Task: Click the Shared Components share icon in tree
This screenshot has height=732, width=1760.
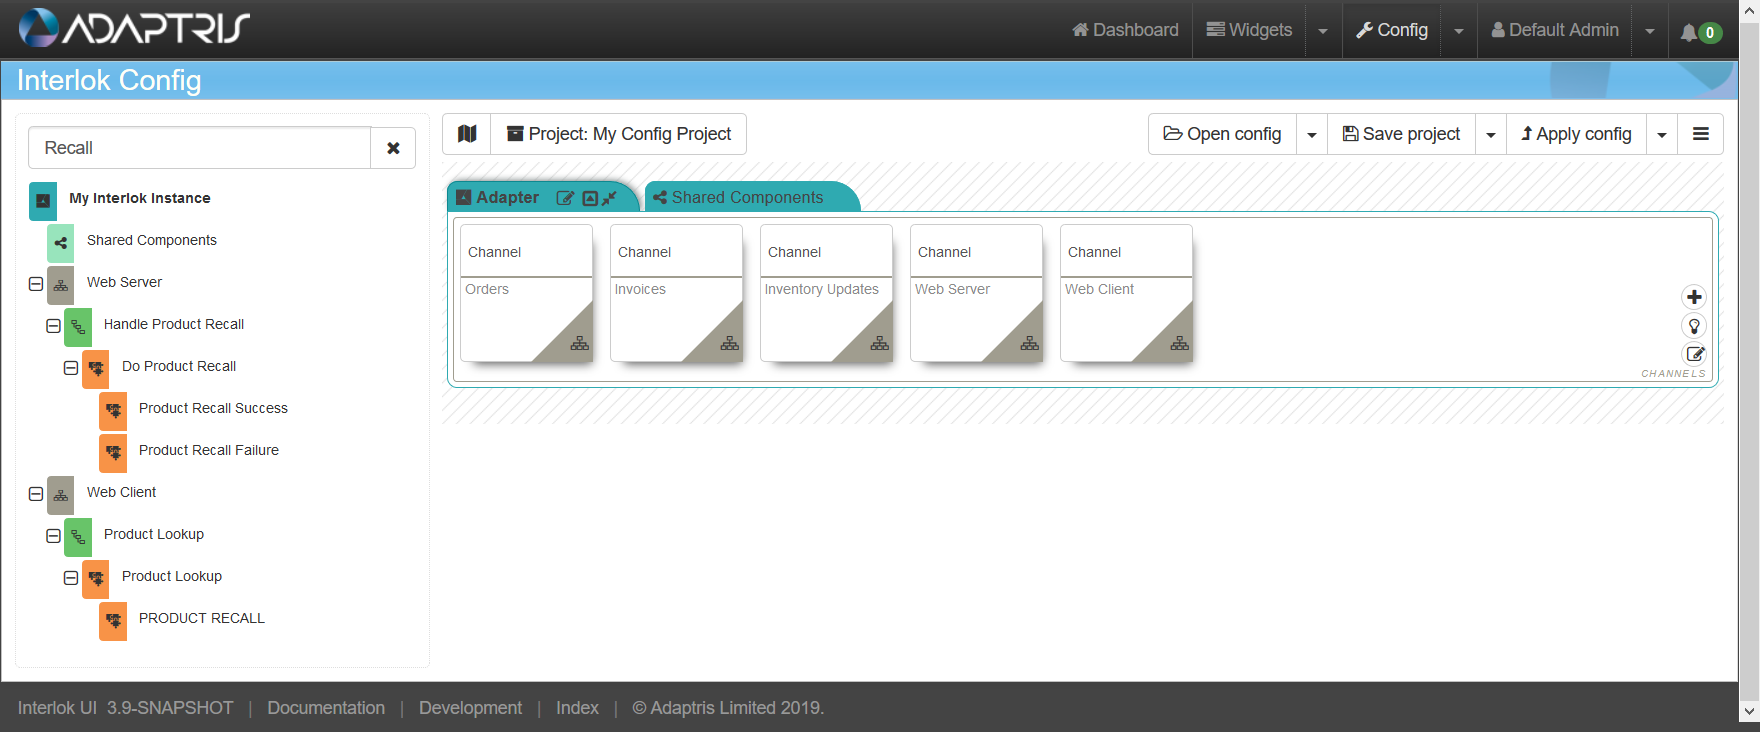Action: click(61, 243)
